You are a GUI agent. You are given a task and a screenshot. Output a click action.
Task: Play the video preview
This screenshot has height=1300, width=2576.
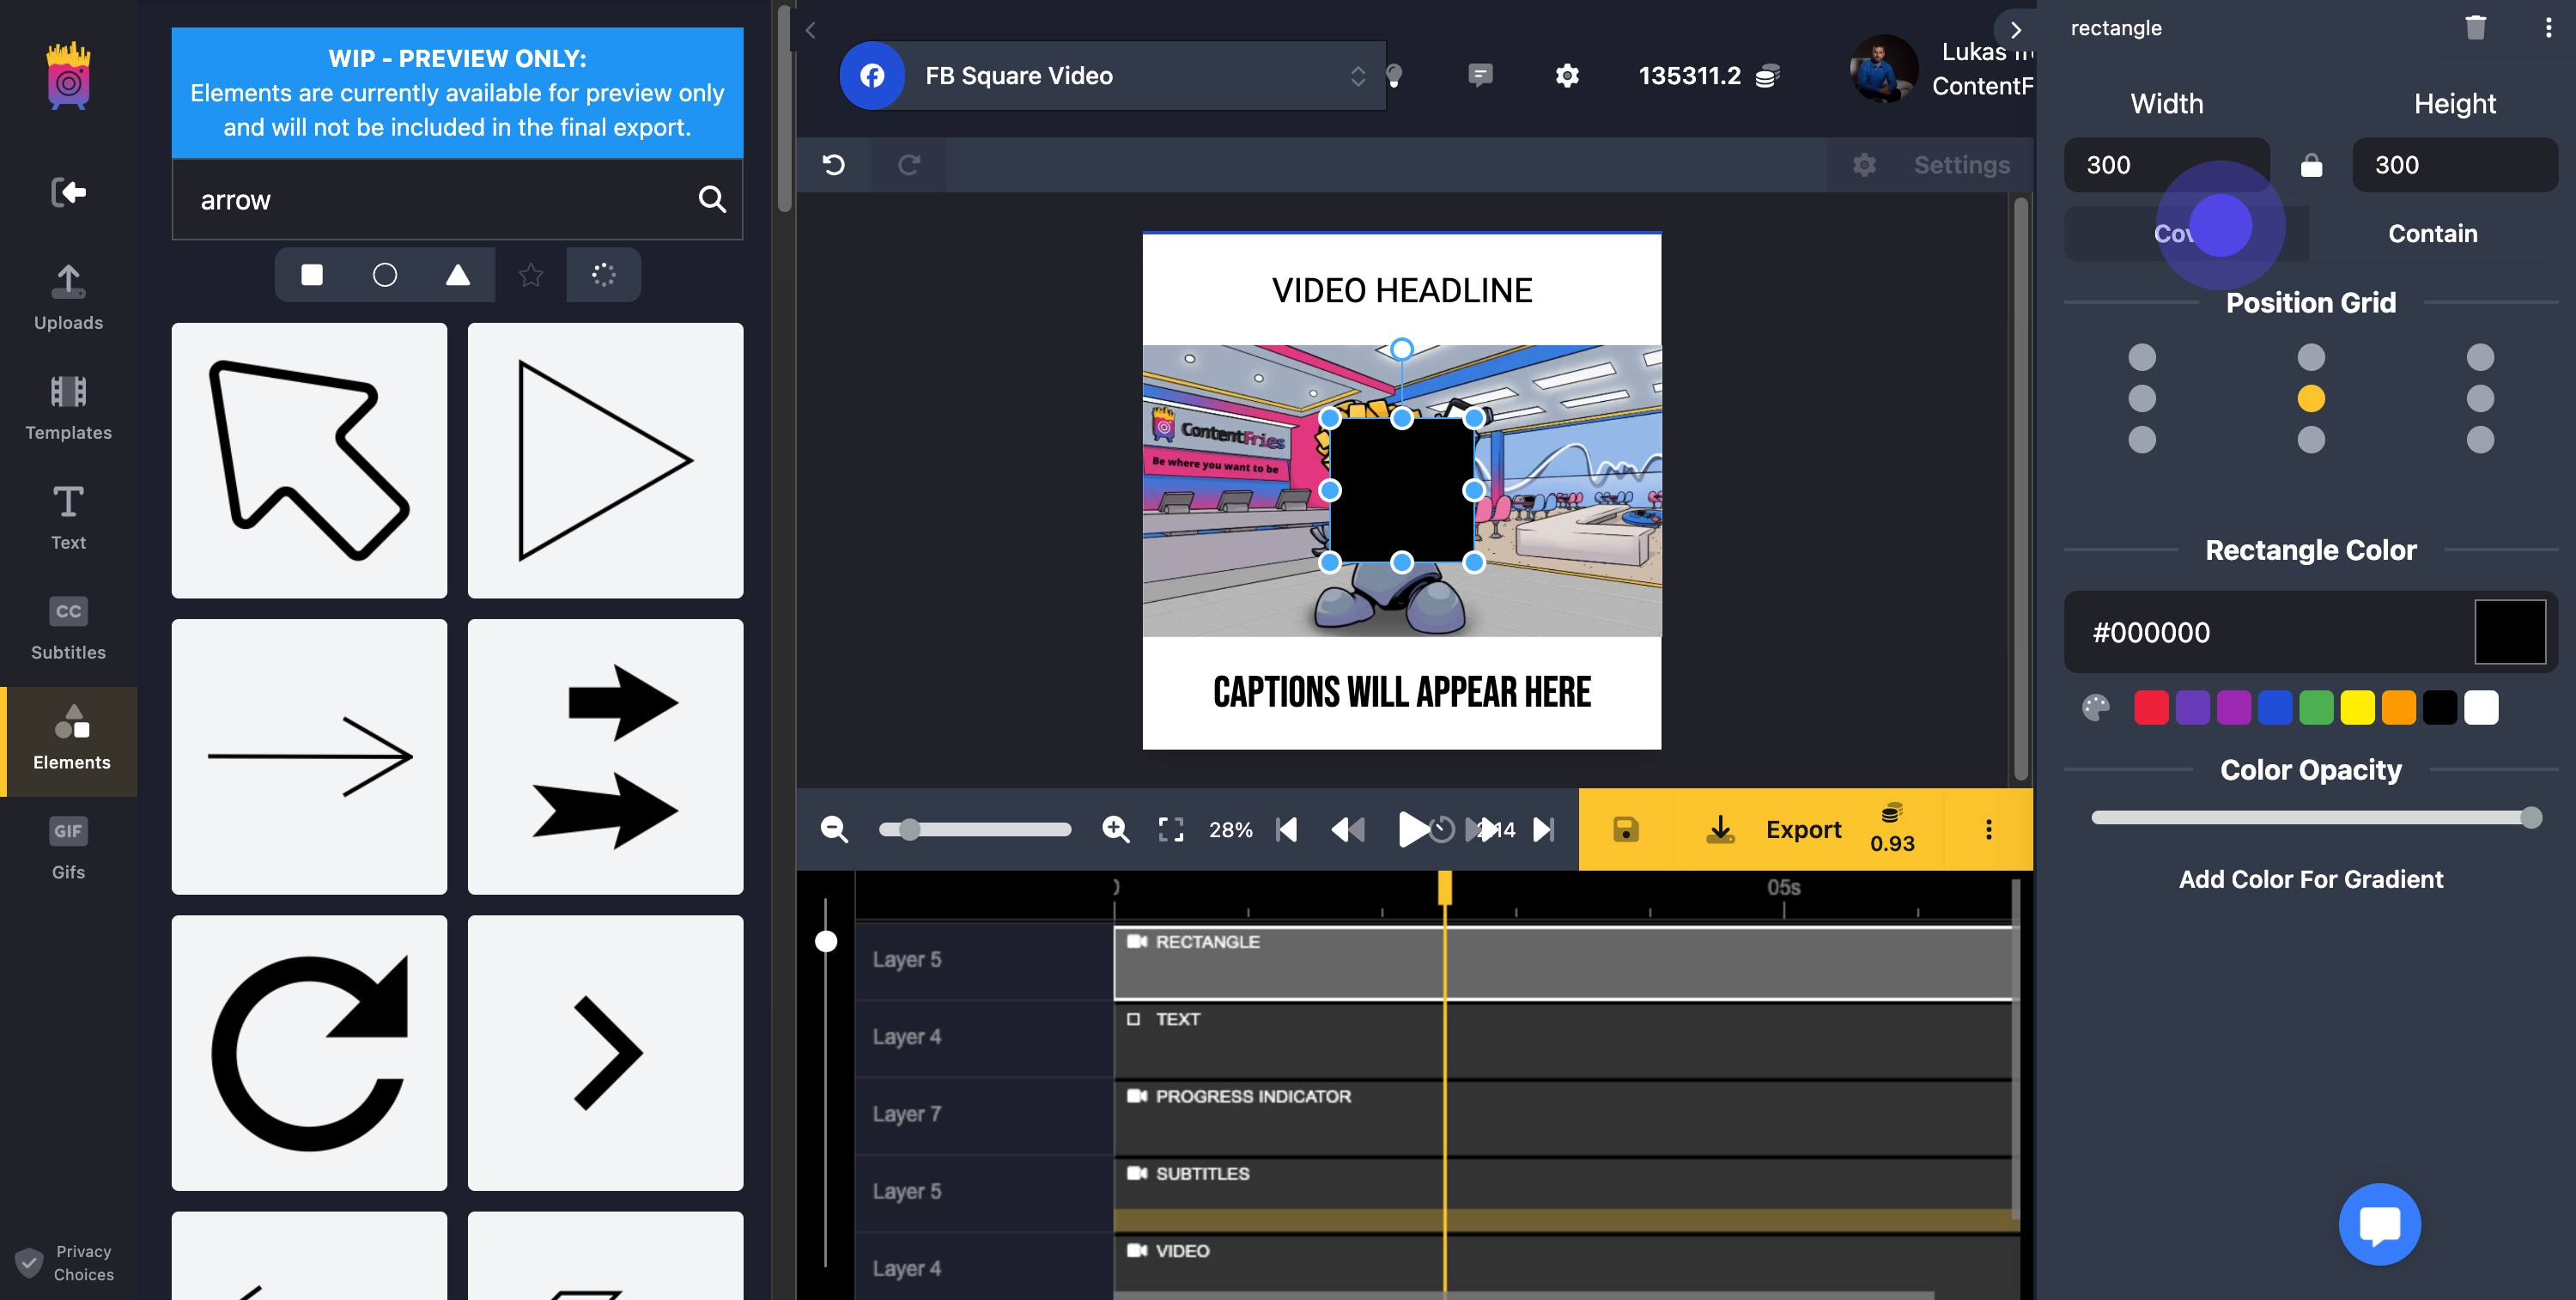click(x=1412, y=829)
